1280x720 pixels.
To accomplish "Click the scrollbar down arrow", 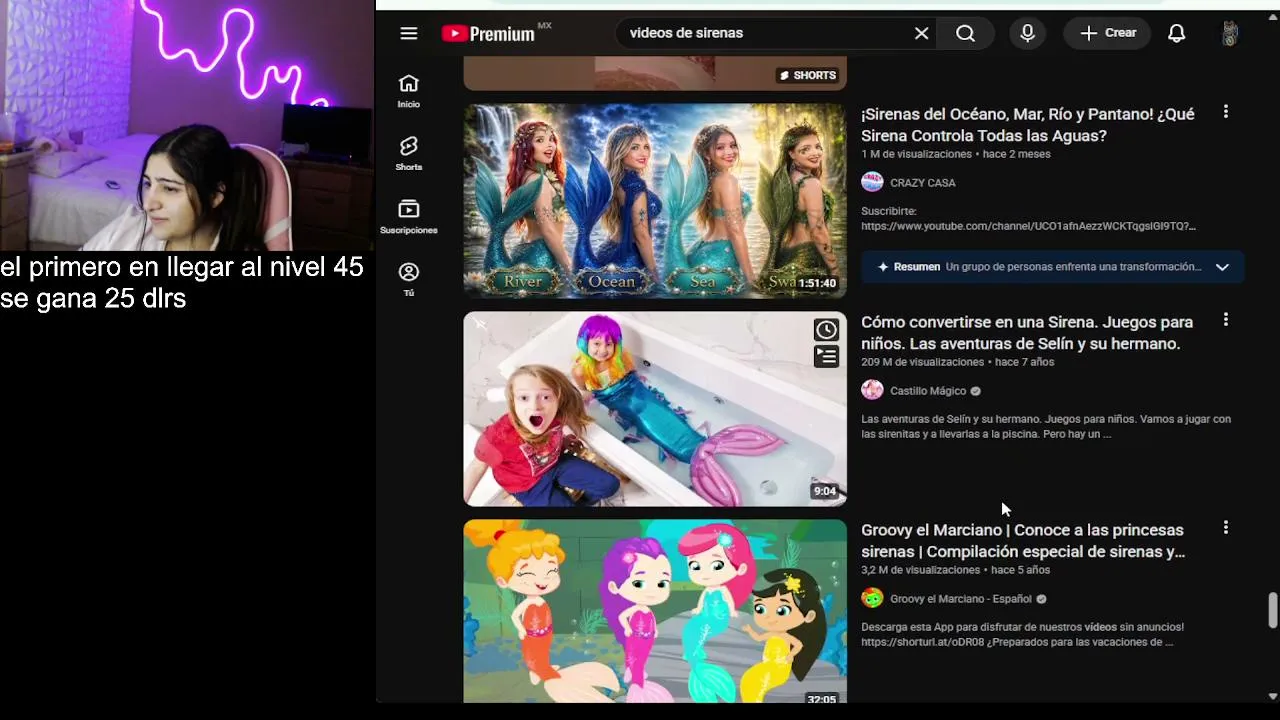I will tap(1272, 696).
